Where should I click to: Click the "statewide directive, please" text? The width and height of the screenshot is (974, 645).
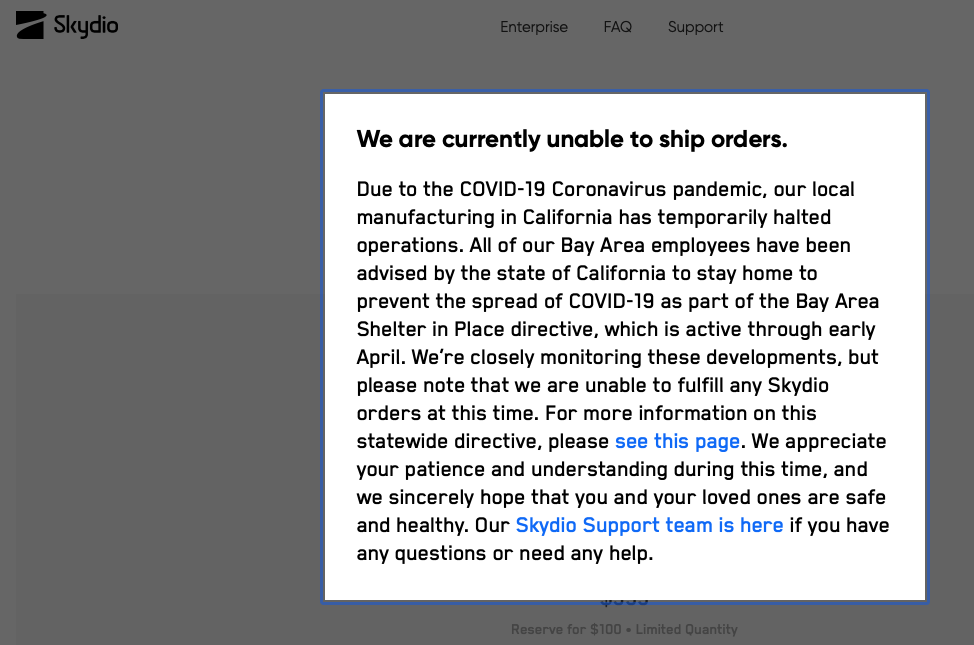[483, 441]
